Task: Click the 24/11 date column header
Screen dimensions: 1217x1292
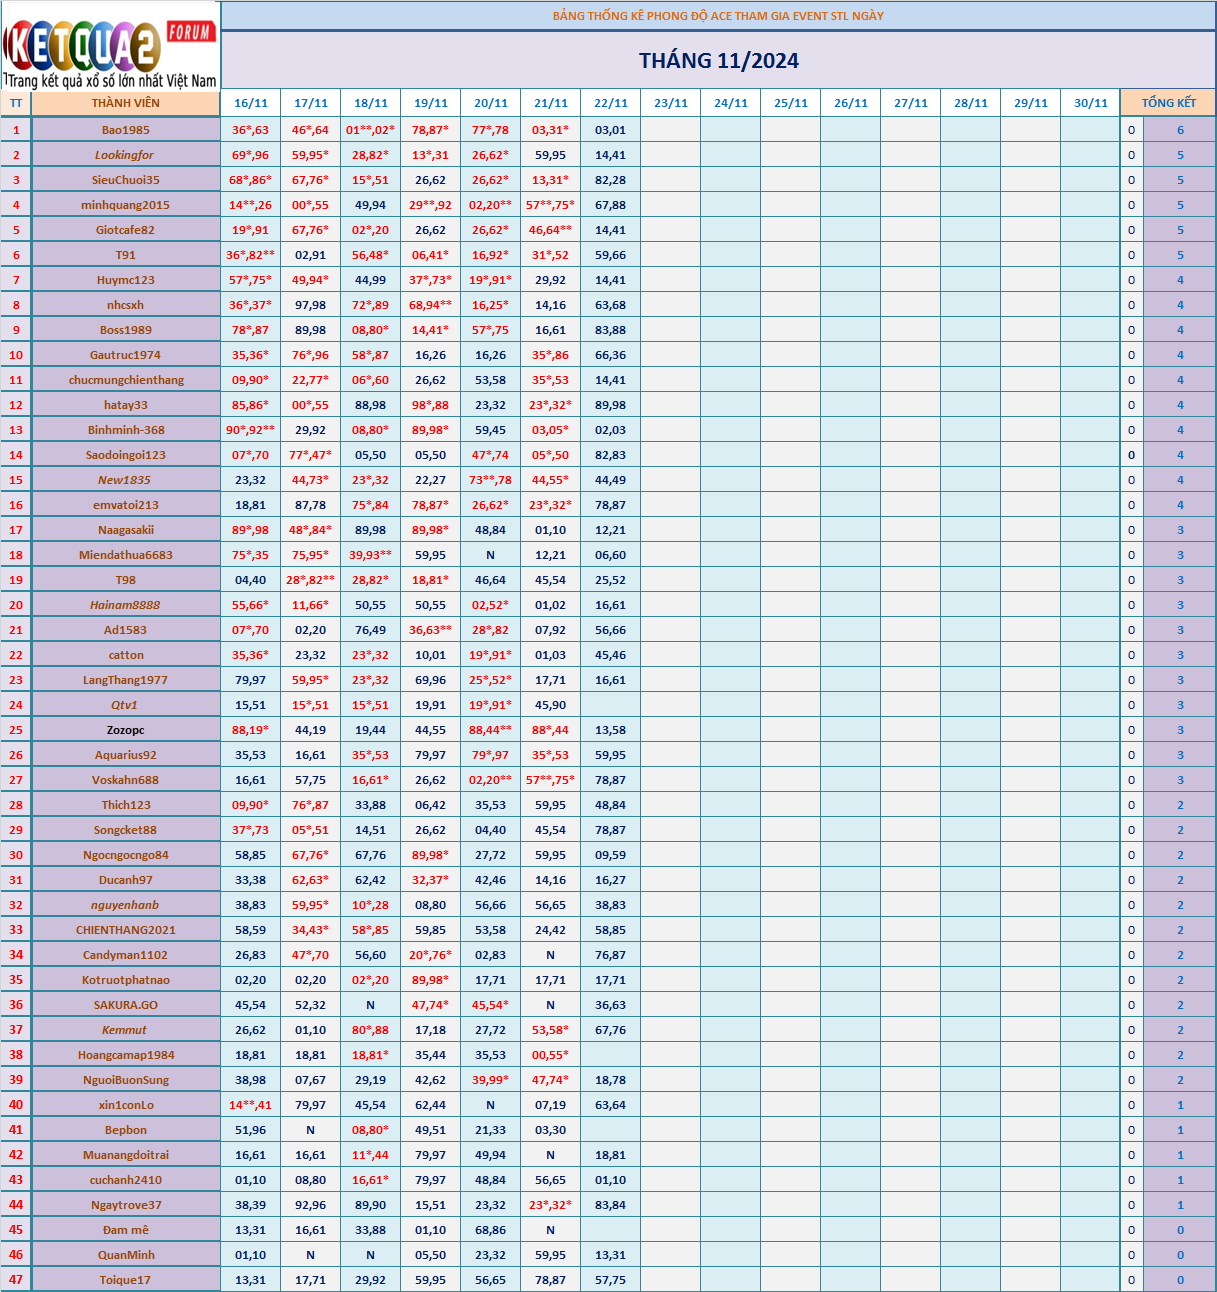Action: [731, 103]
